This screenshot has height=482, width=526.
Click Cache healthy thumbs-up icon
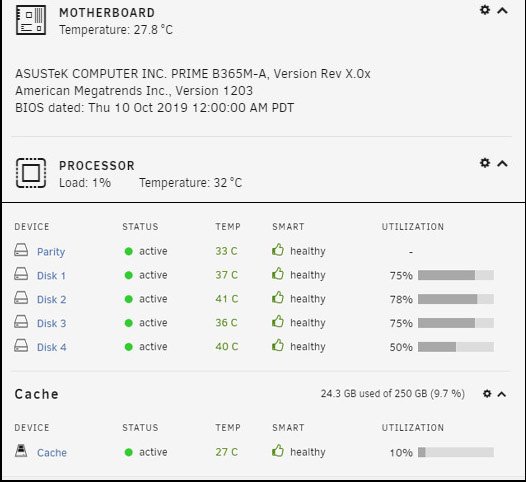(278, 451)
